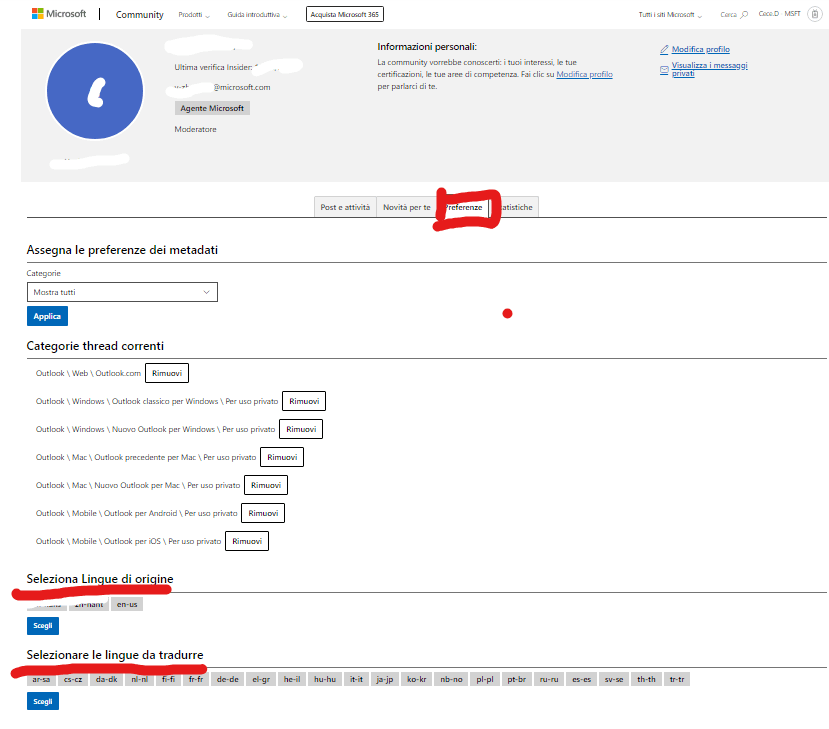
Task: Click the es-es language tag
Action: click(582, 679)
